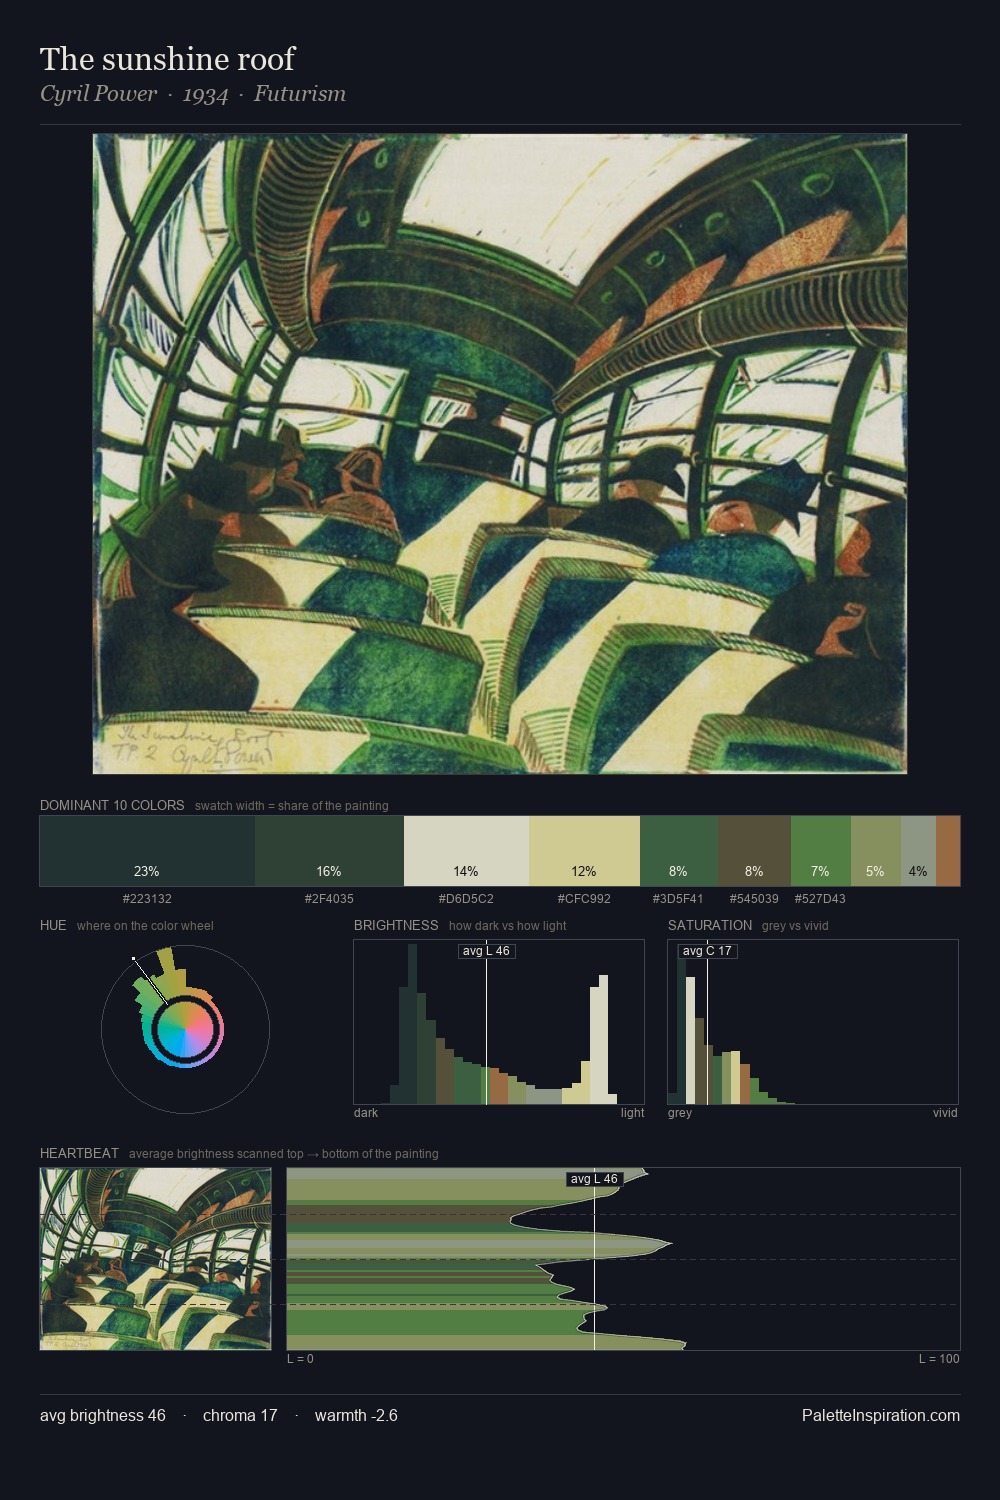
Task: Click the title 'The sunshine roof'
Action: pos(167,59)
